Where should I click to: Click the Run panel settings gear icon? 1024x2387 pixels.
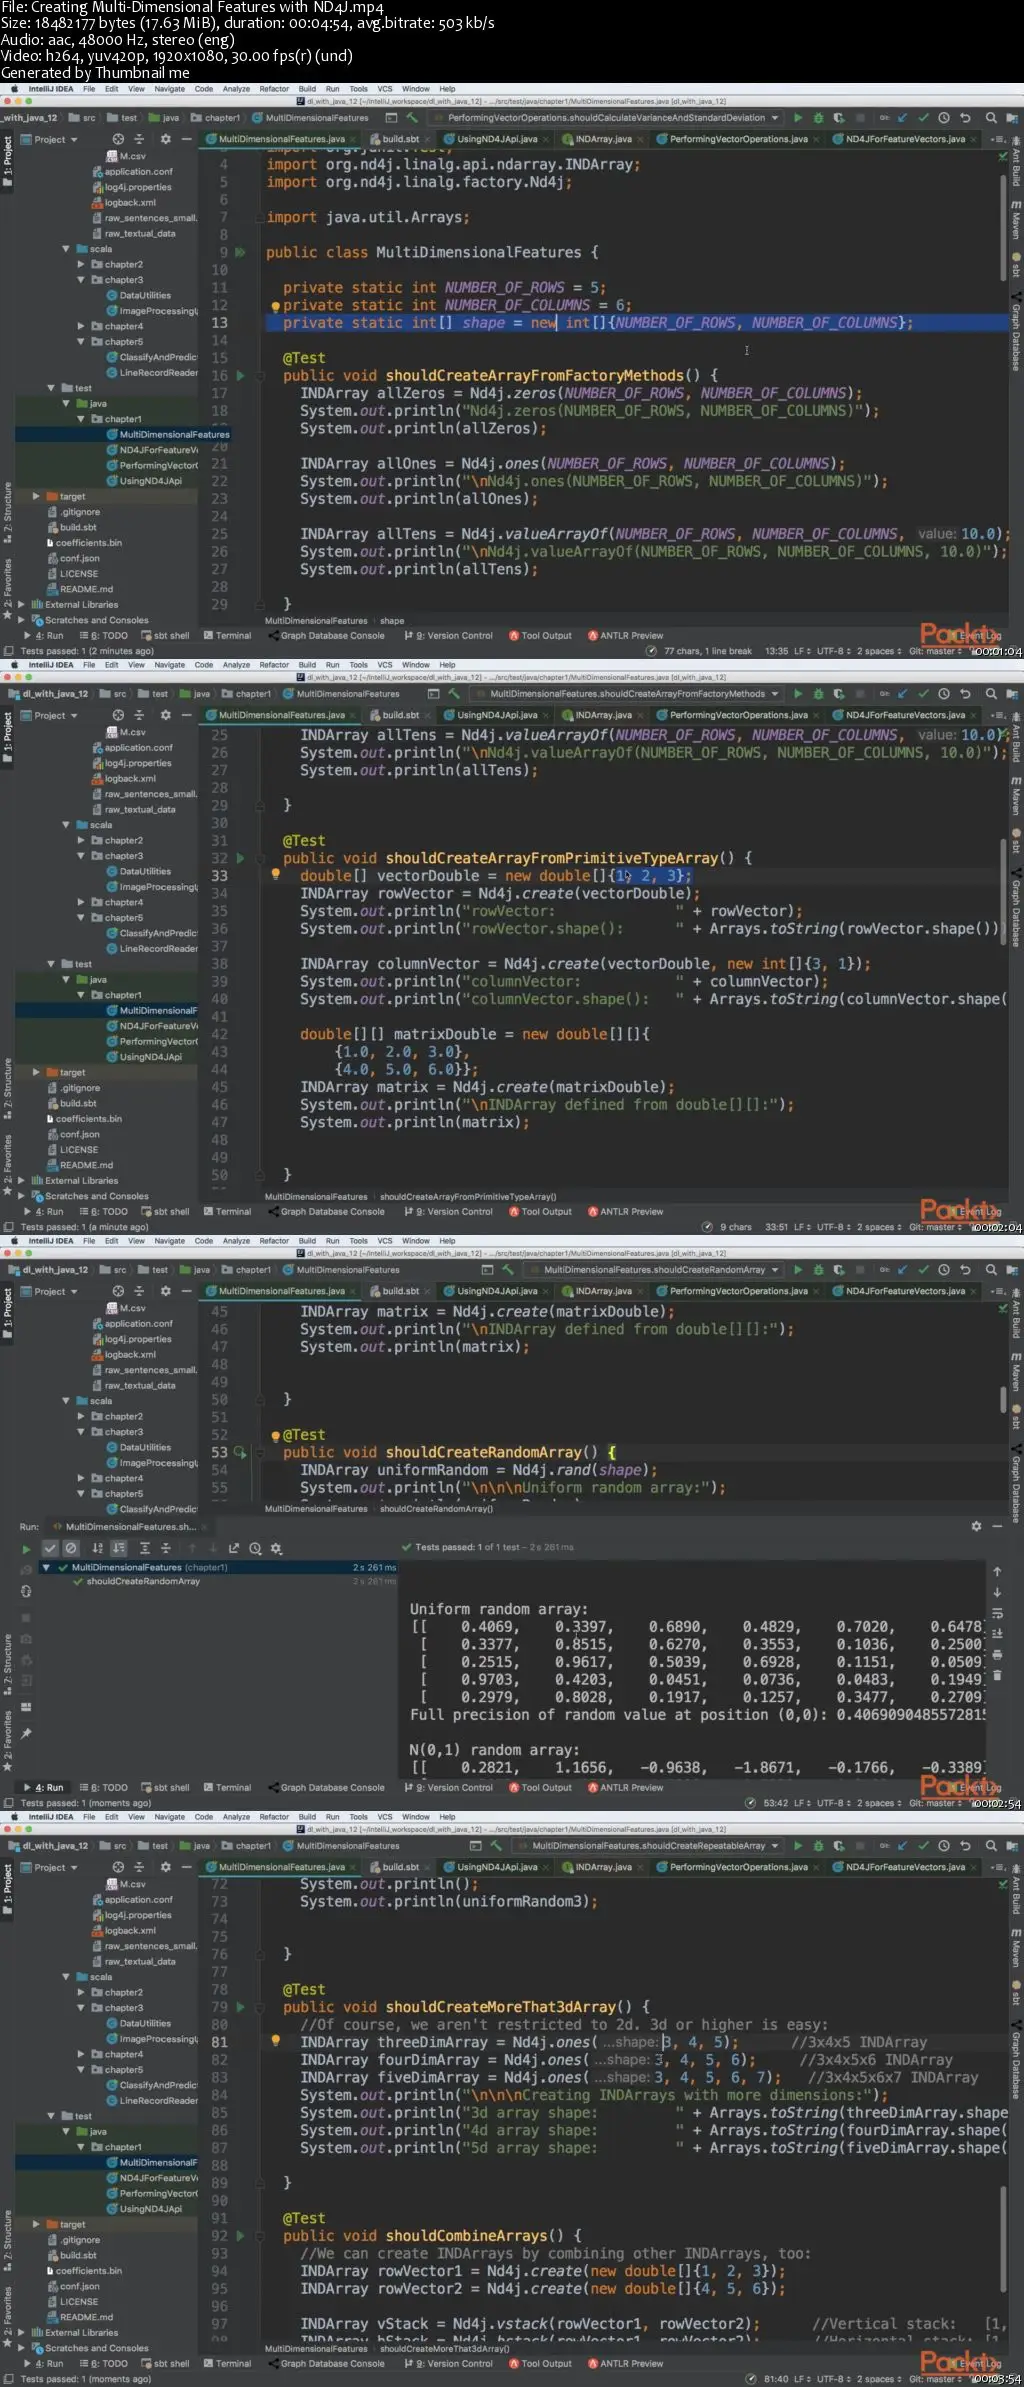(976, 1527)
